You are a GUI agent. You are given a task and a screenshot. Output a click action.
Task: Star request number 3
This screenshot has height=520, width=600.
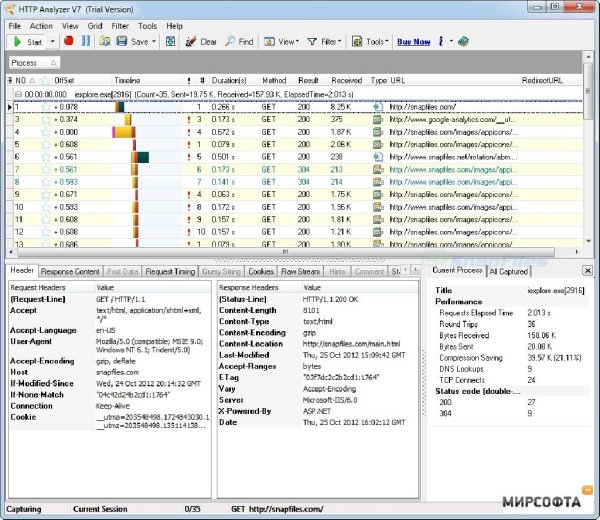tap(46, 119)
